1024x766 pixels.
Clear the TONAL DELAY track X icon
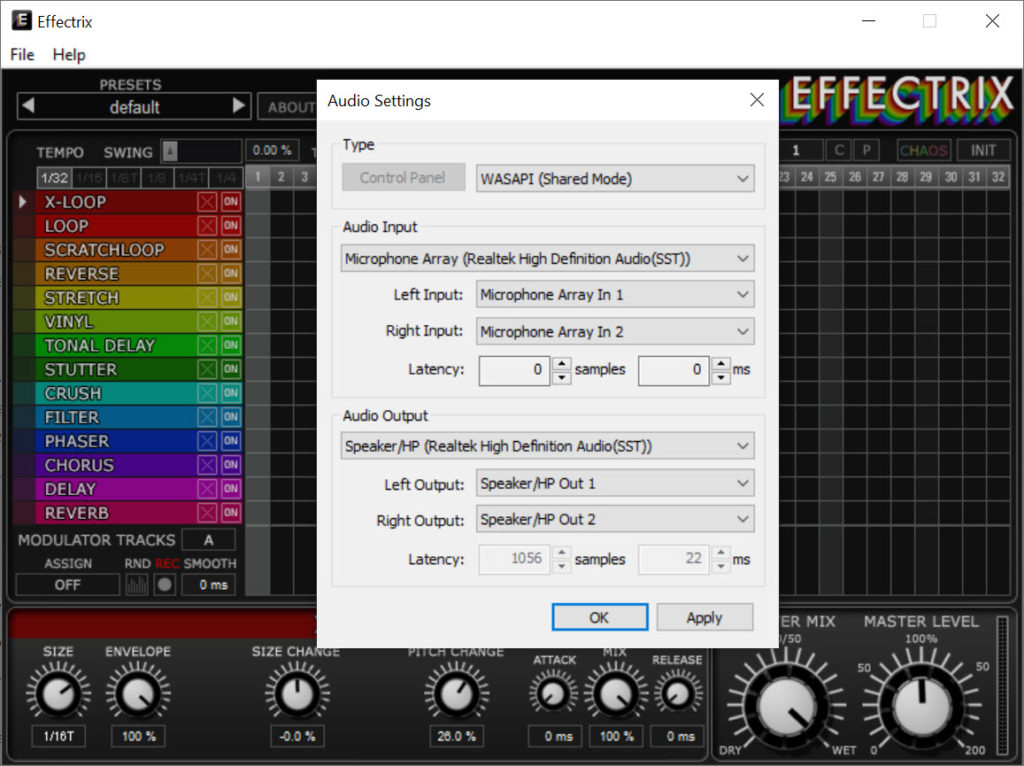(x=207, y=345)
